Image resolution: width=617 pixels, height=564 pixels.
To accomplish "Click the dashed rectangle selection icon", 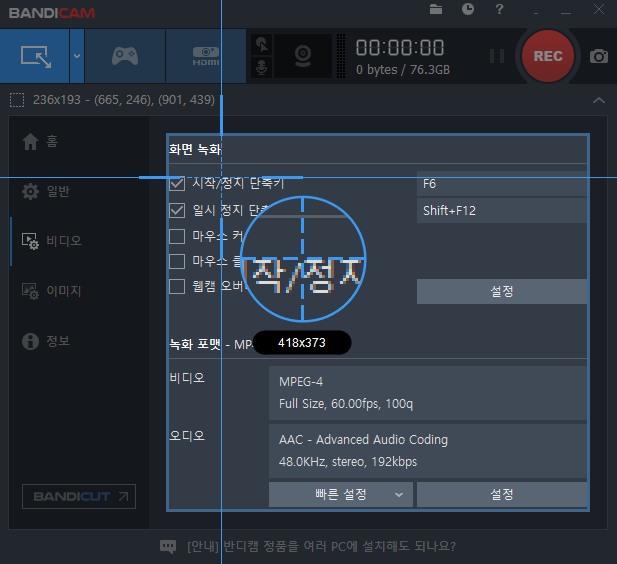I will click(17, 100).
